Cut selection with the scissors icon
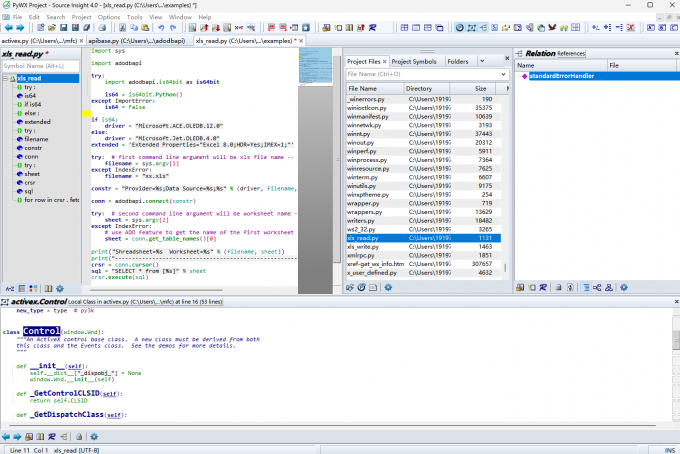The height and width of the screenshot is (454, 680). 122,28
